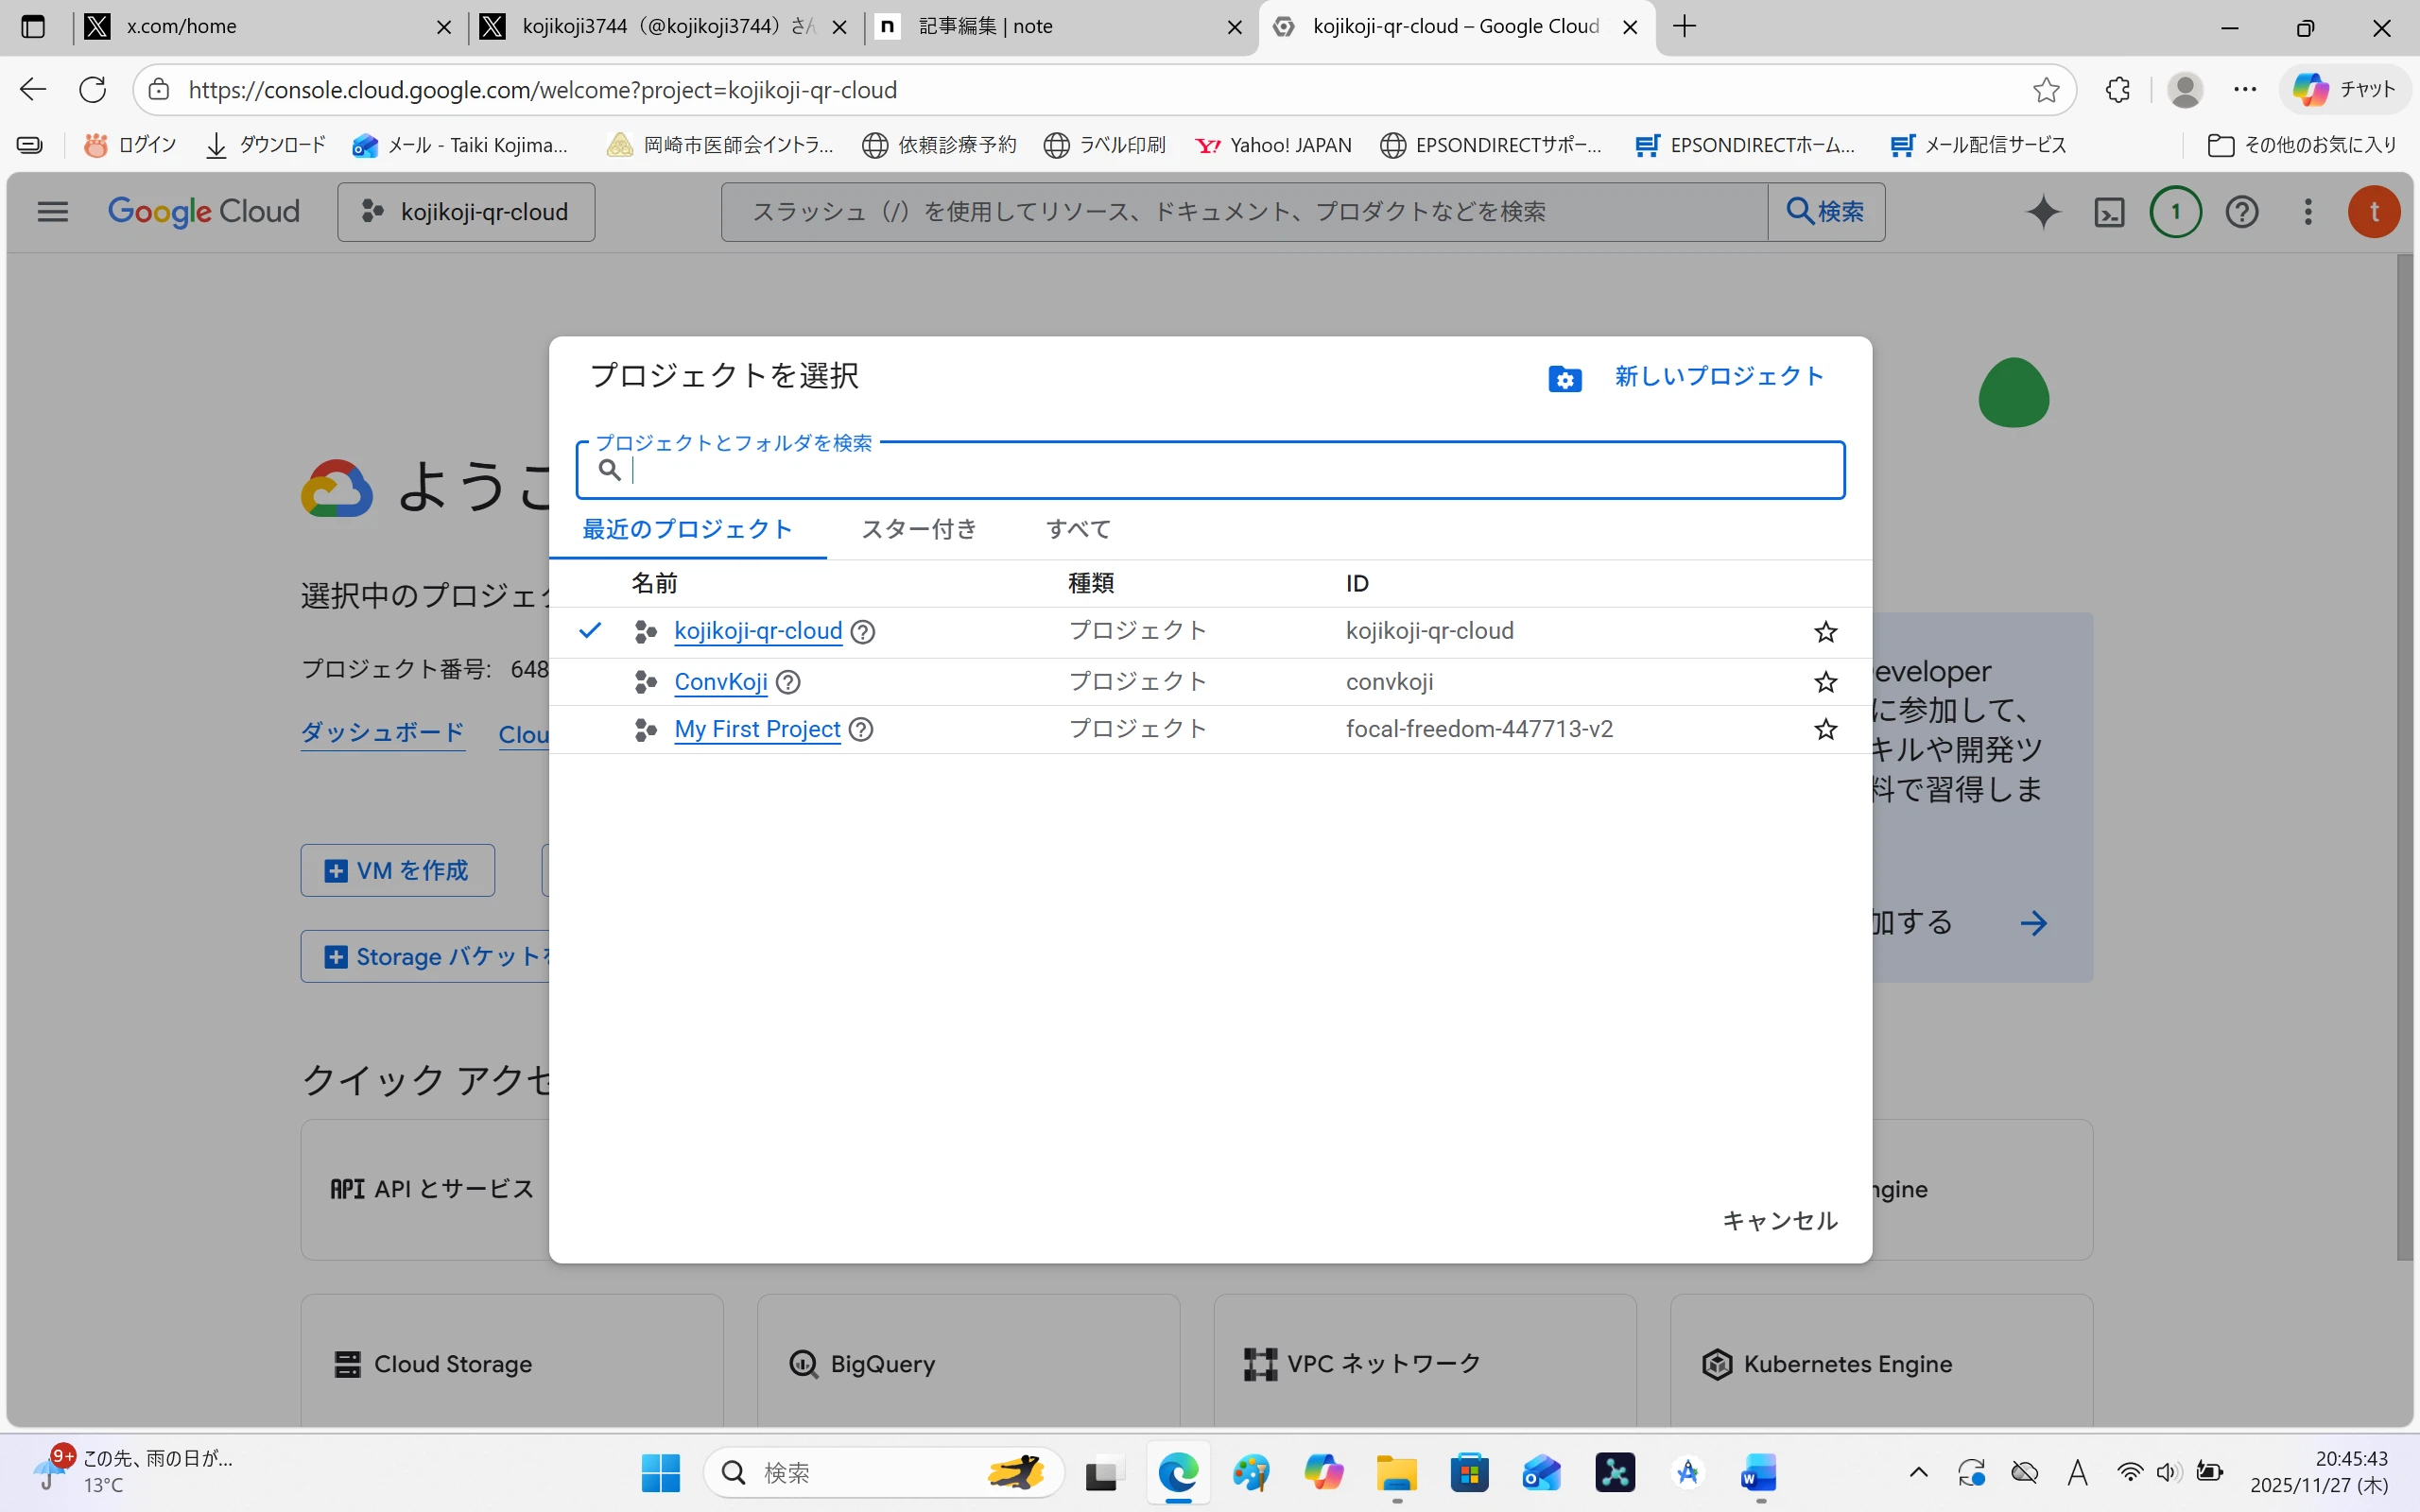The height and width of the screenshot is (1512, 2420).
Task: Select the ConvKoji project link
Action: click(x=720, y=682)
